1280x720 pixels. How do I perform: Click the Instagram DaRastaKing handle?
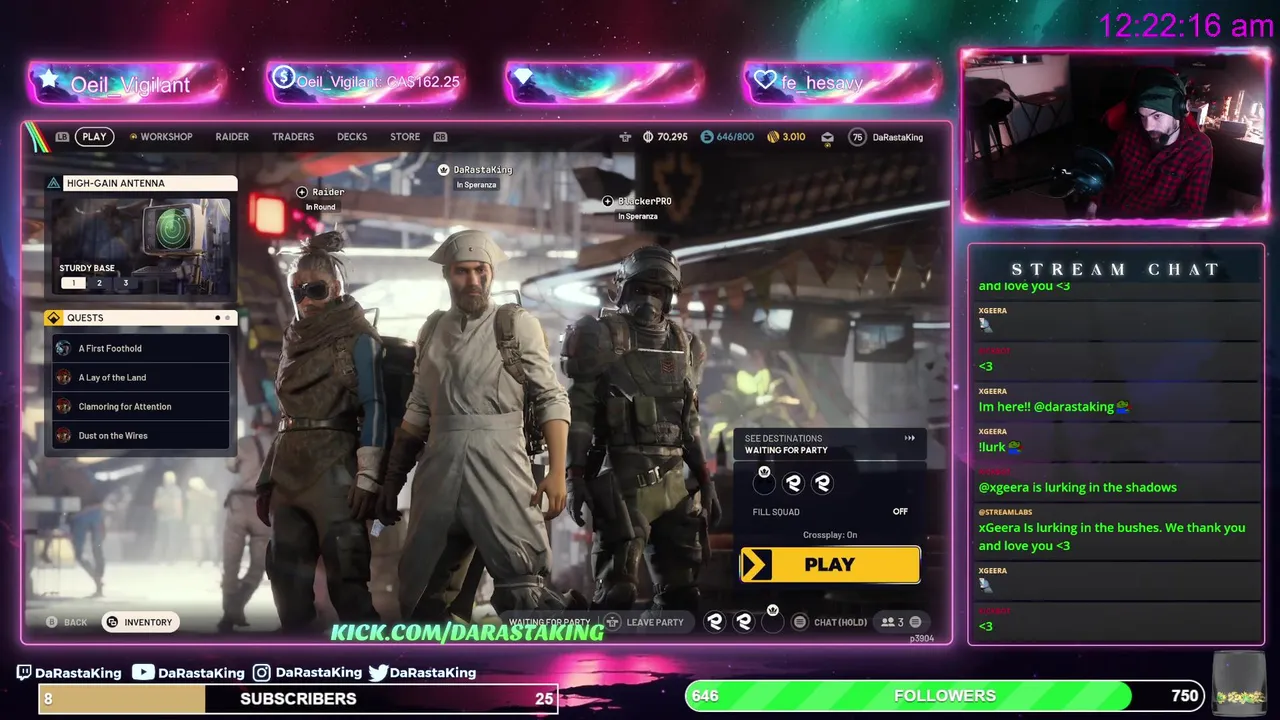tap(307, 673)
